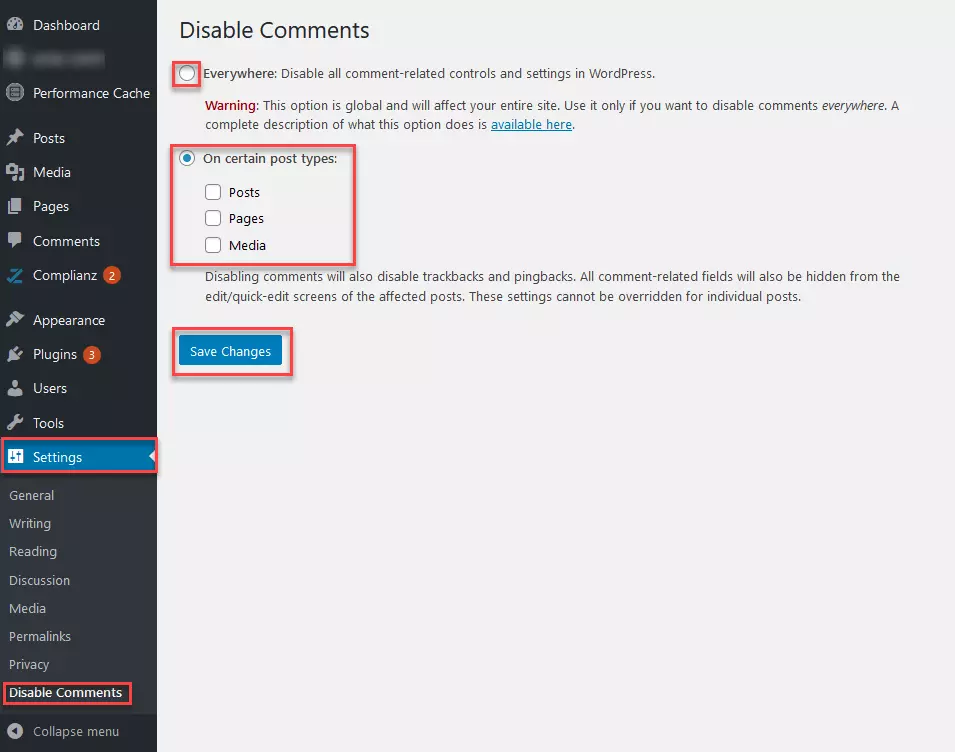Click the red 'Warning' text
955x752 pixels.
[231, 105]
